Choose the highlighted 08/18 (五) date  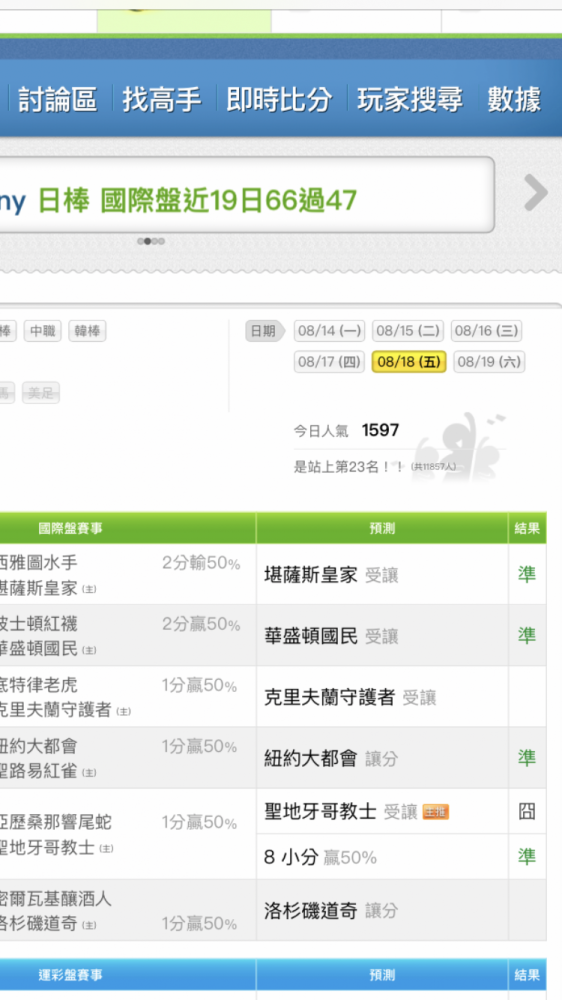[409, 362]
